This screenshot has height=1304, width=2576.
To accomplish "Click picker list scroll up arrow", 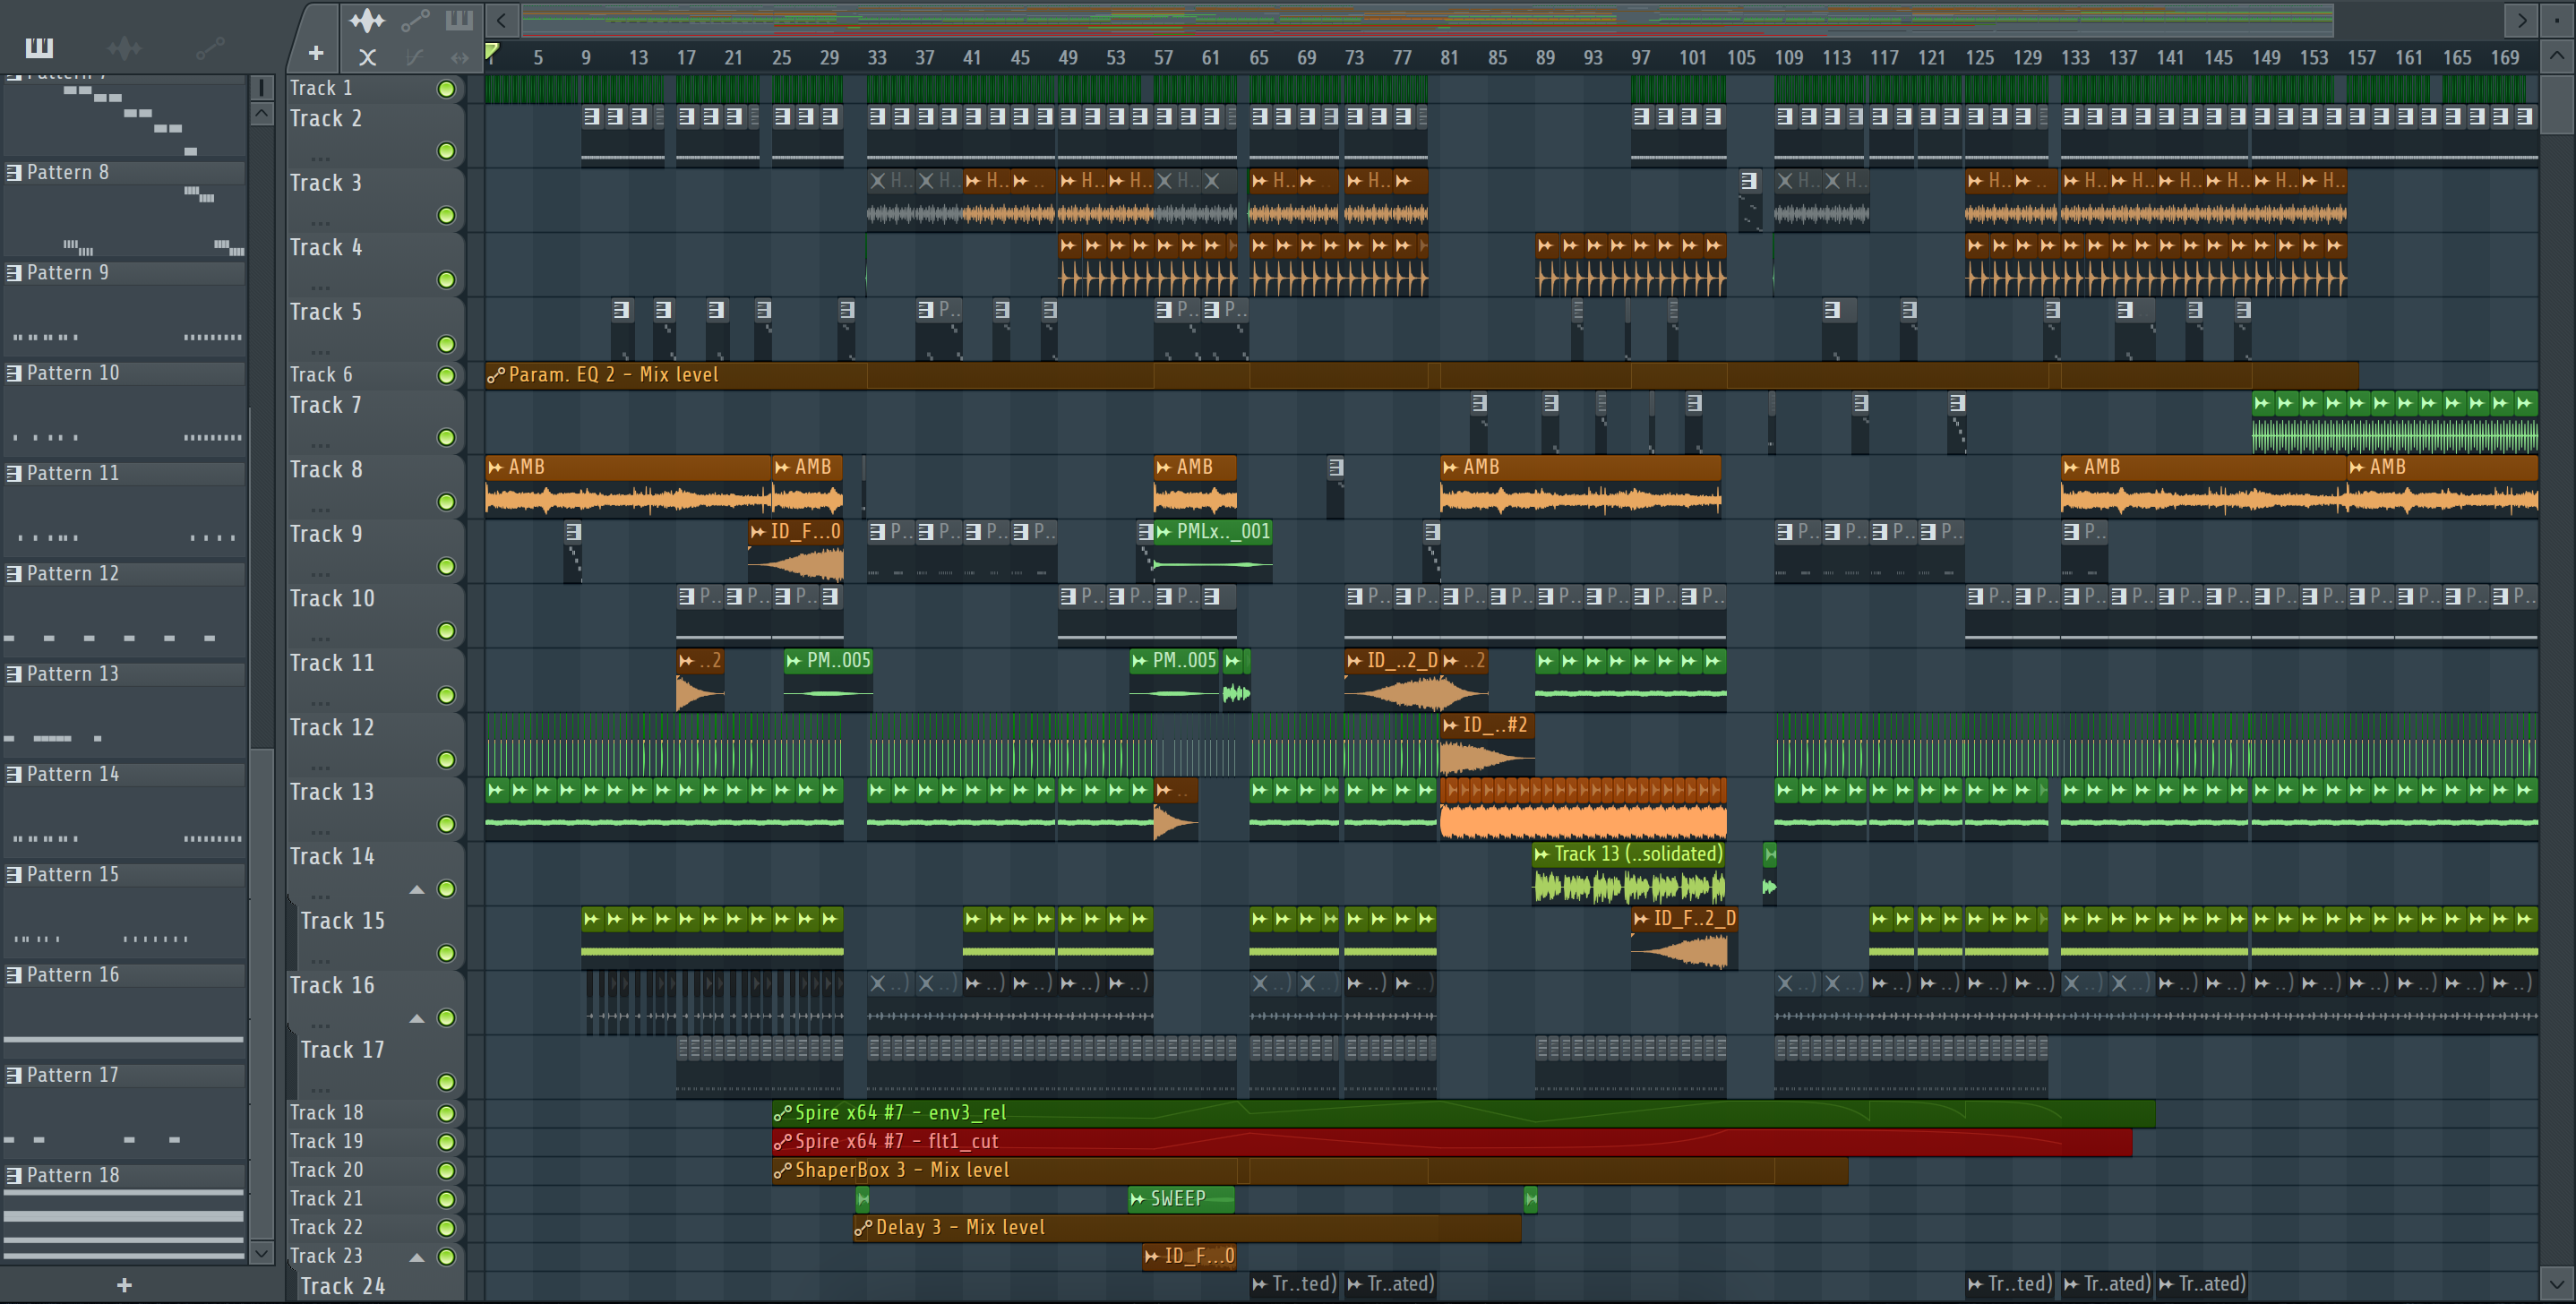I will pos(261,113).
